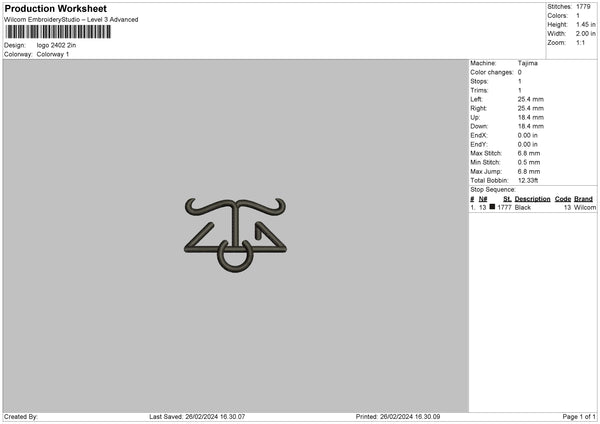Select the 'Colorway 1' value
The image size is (600, 424).
click(53, 54)
